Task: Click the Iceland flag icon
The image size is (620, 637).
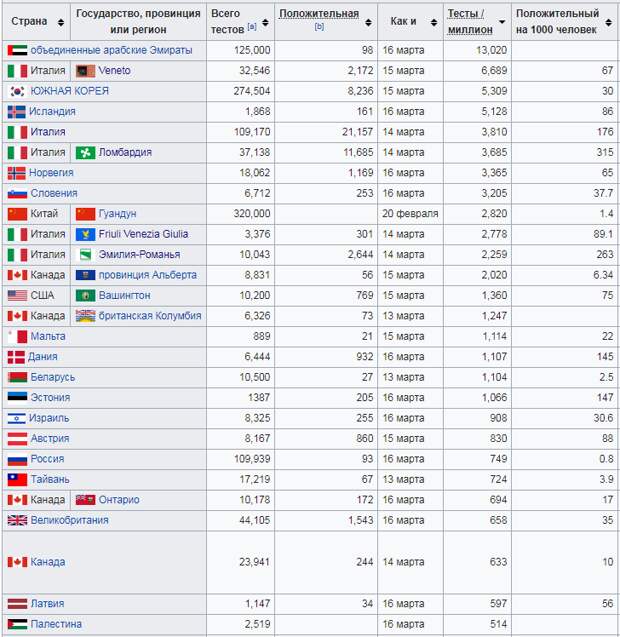Action: [16, 112]
